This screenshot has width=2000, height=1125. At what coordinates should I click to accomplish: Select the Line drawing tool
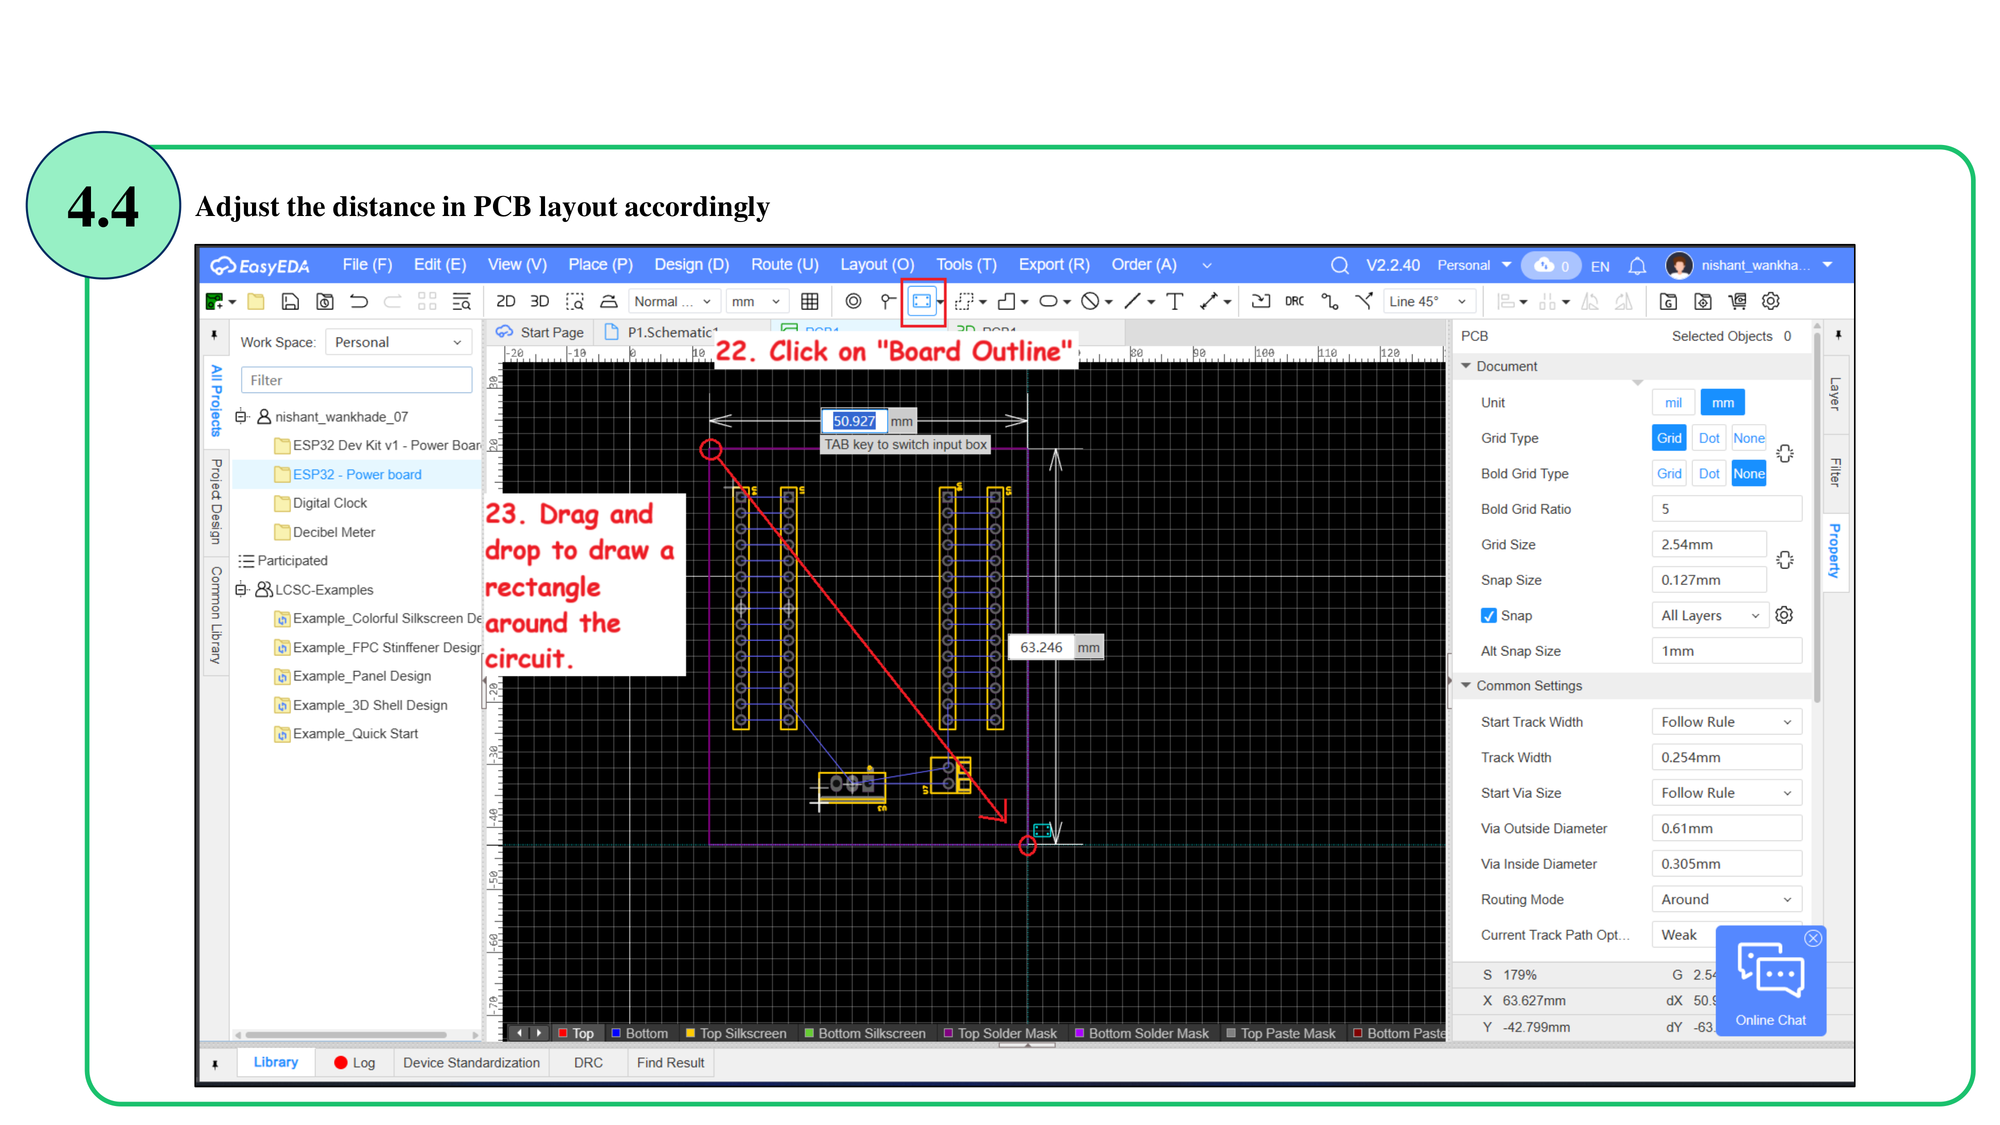(x=1132, y=301)
